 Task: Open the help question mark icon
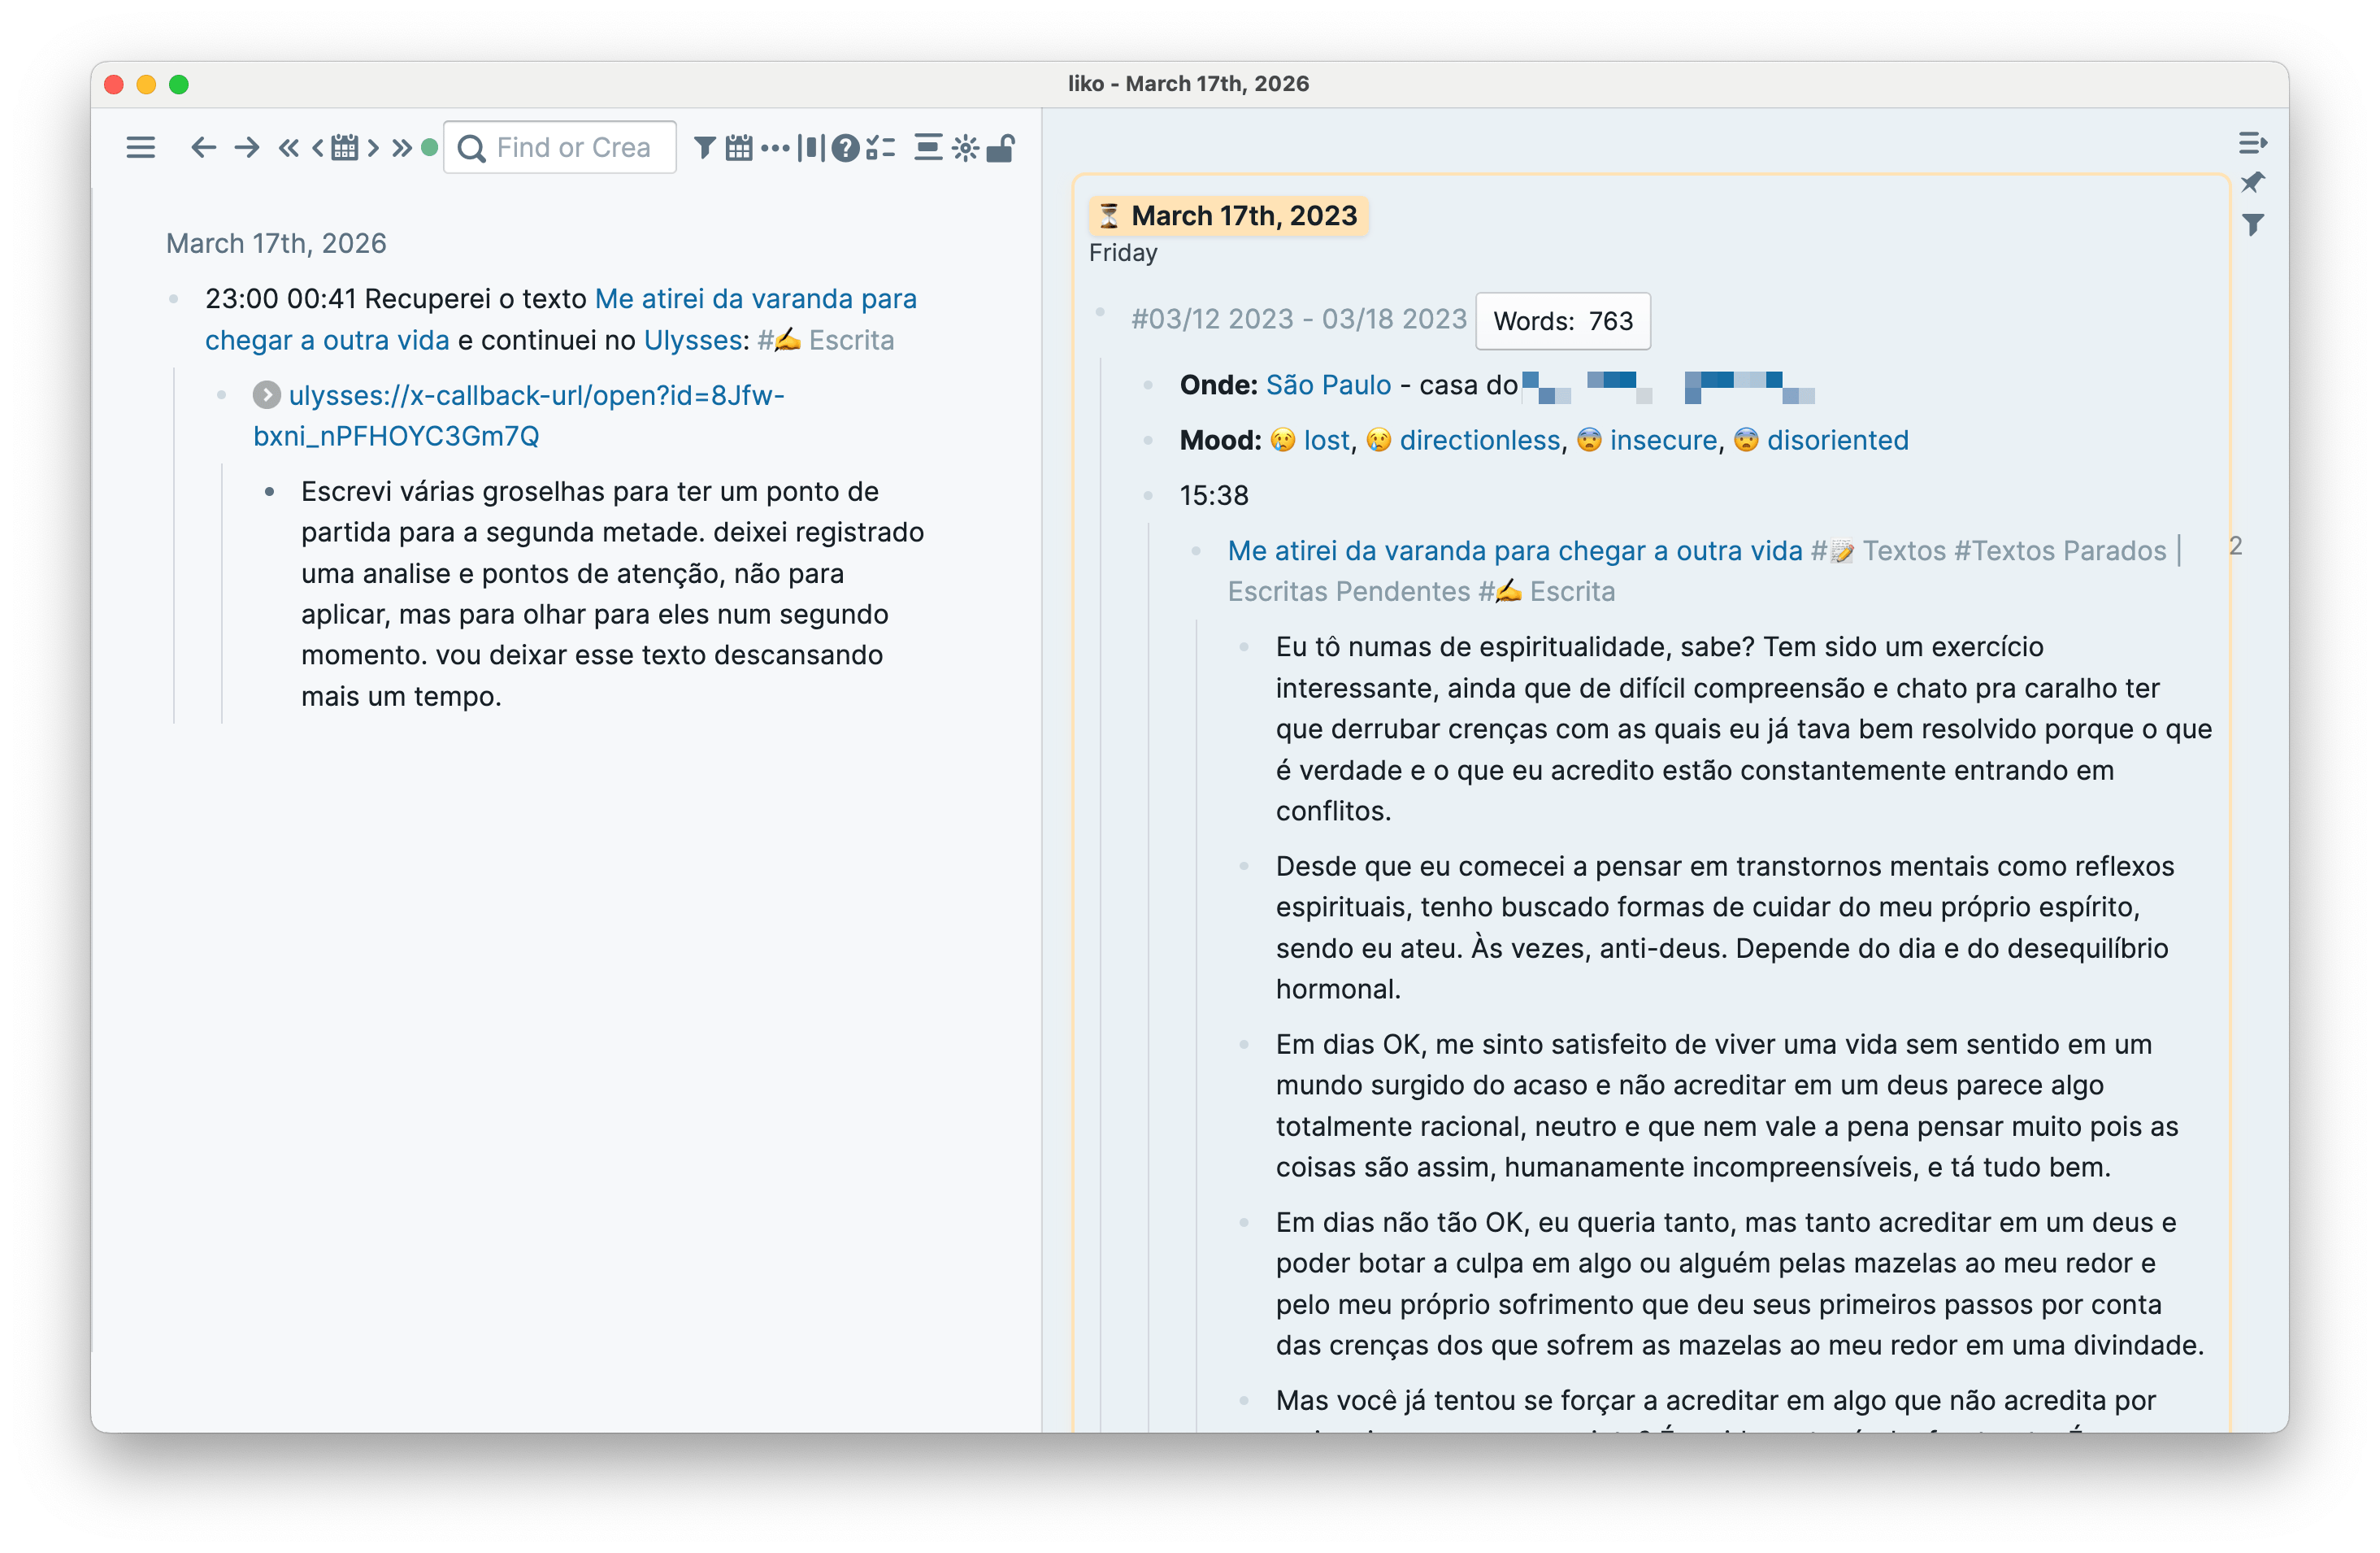coord(846,148)
